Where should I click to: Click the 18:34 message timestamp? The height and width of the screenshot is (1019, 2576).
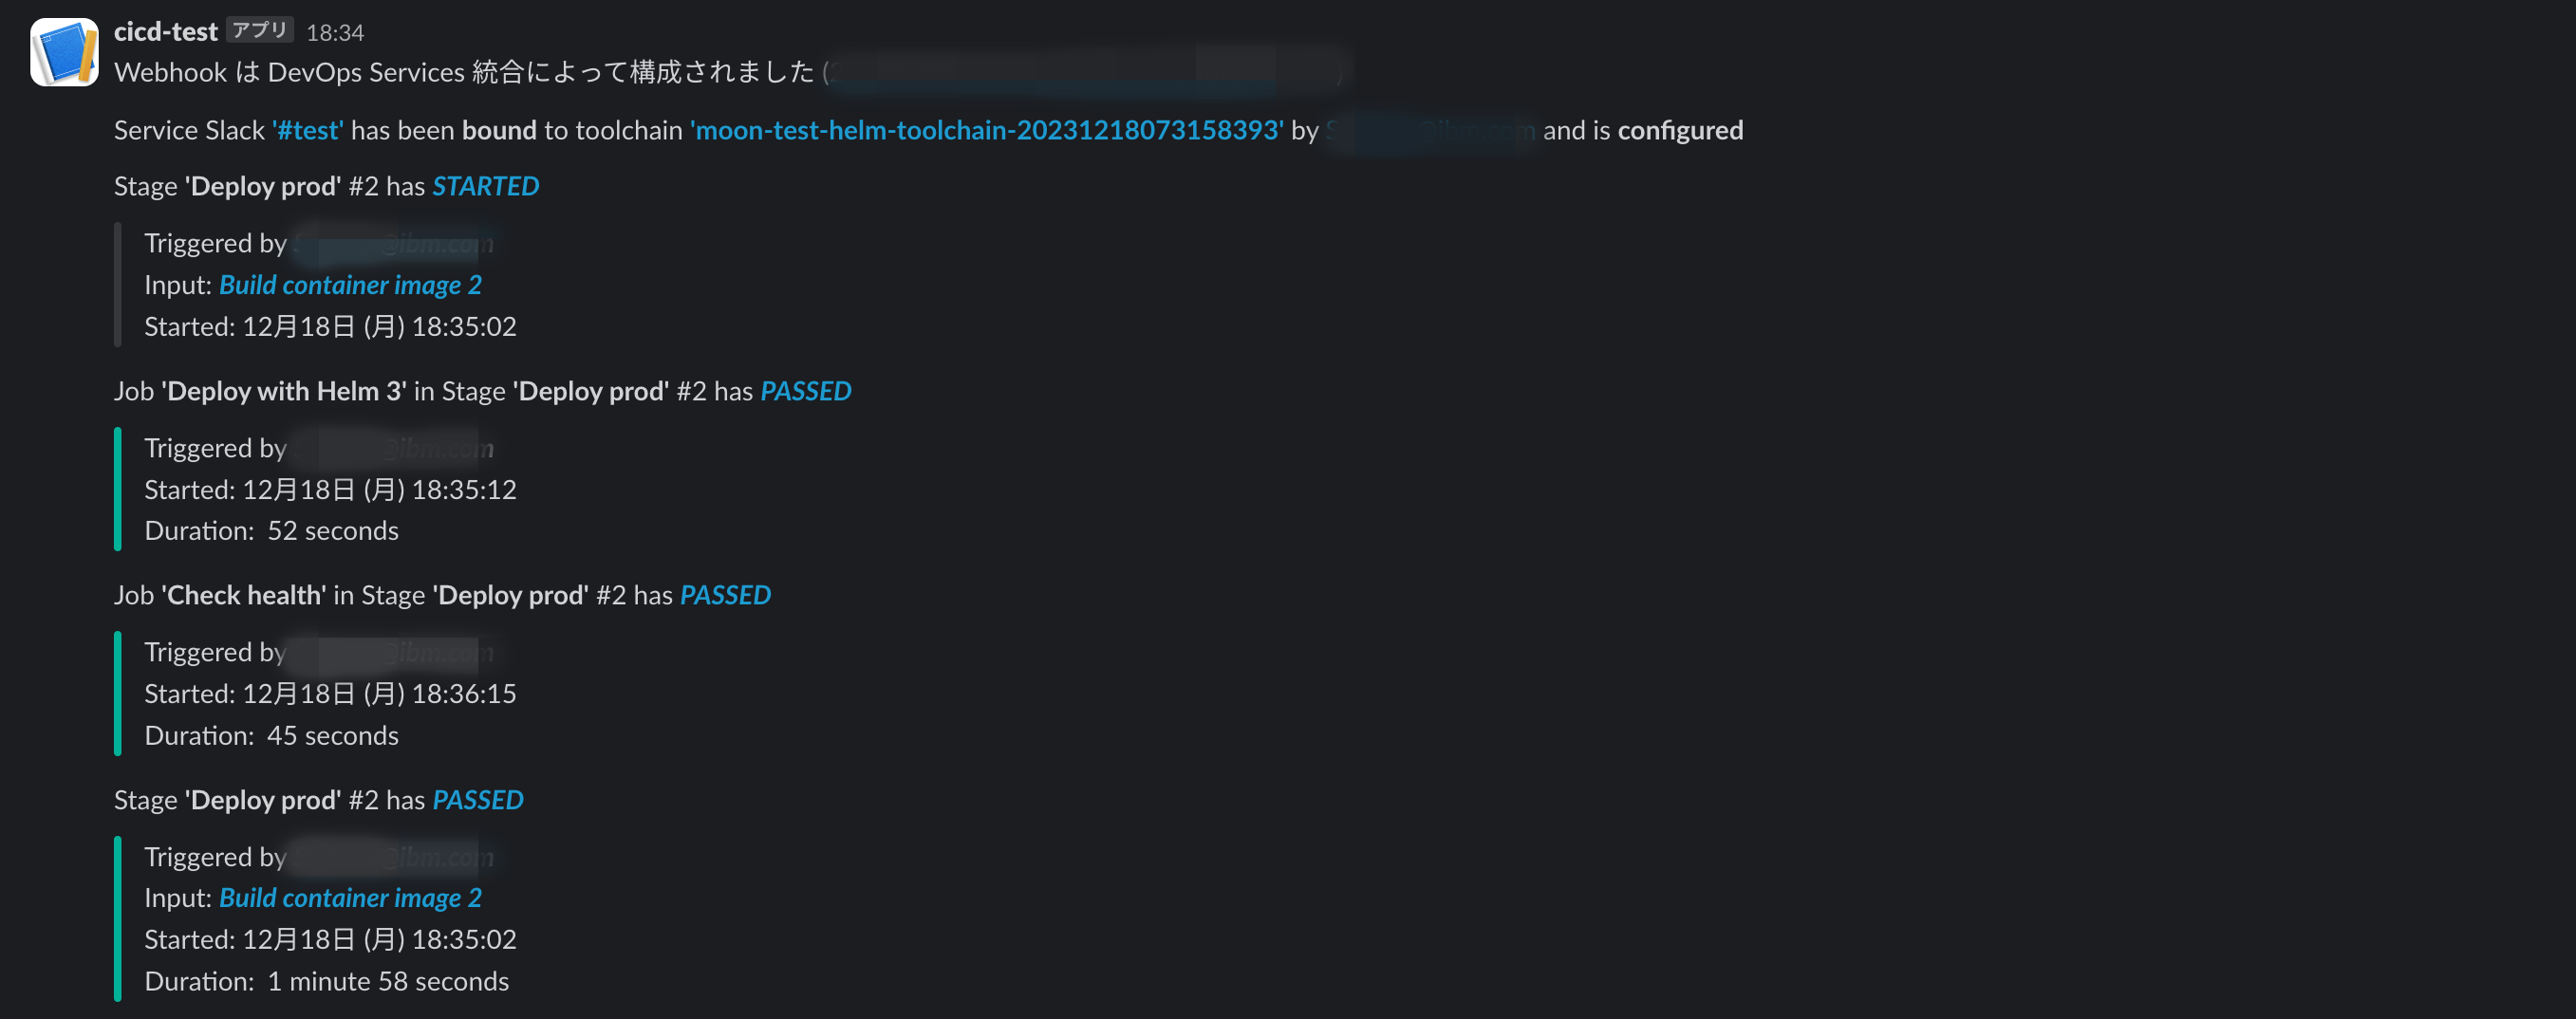335,32
